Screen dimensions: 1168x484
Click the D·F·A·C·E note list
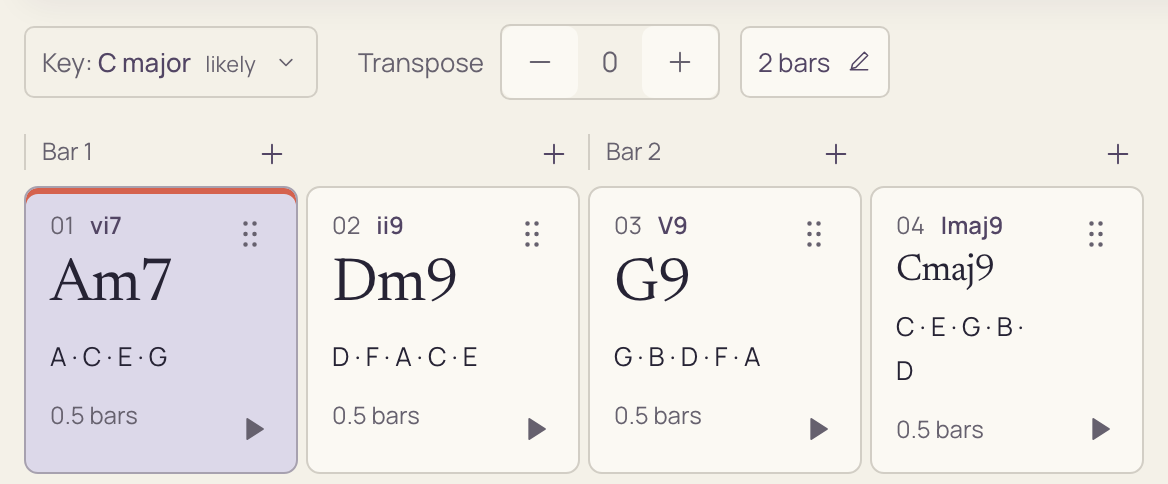point(404,357)
